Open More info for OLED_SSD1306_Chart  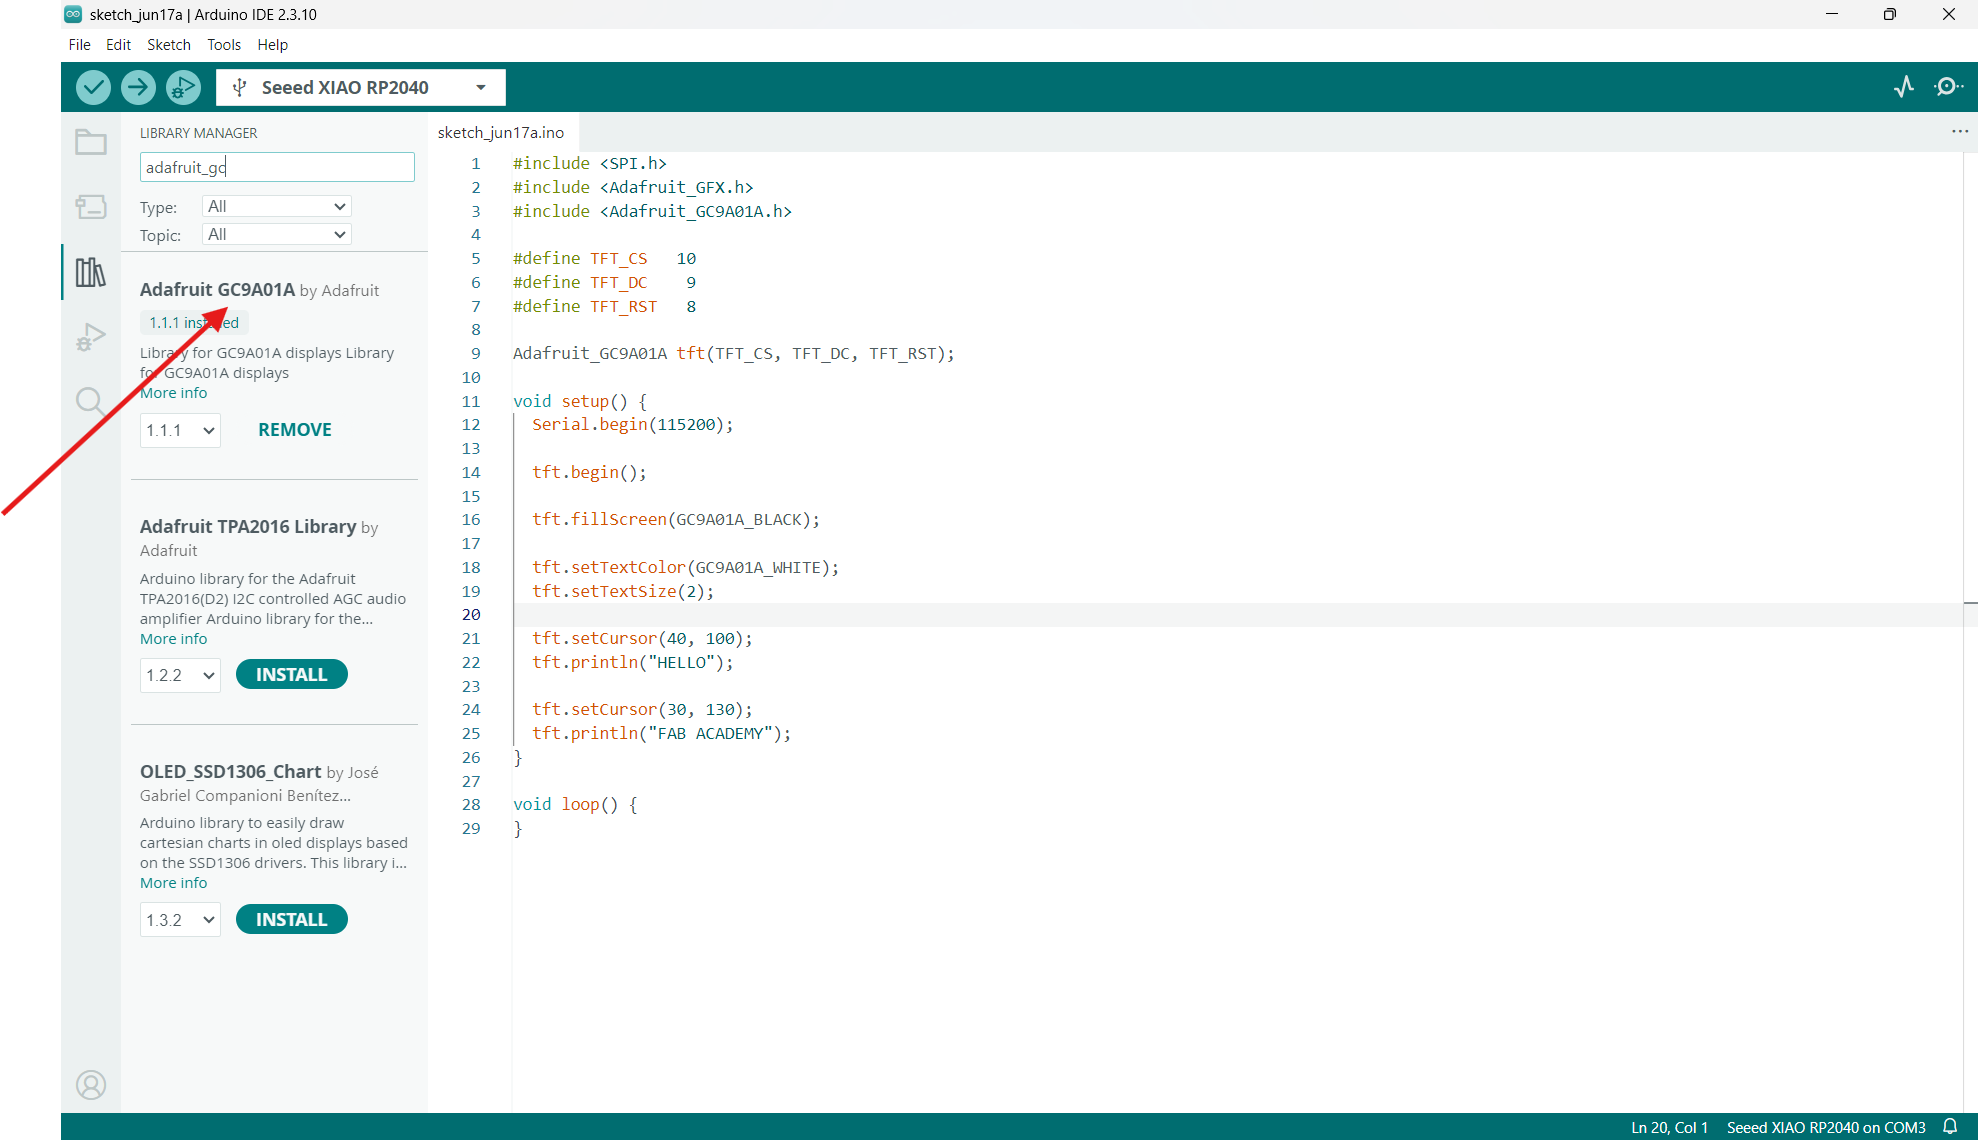click(174, 883)
